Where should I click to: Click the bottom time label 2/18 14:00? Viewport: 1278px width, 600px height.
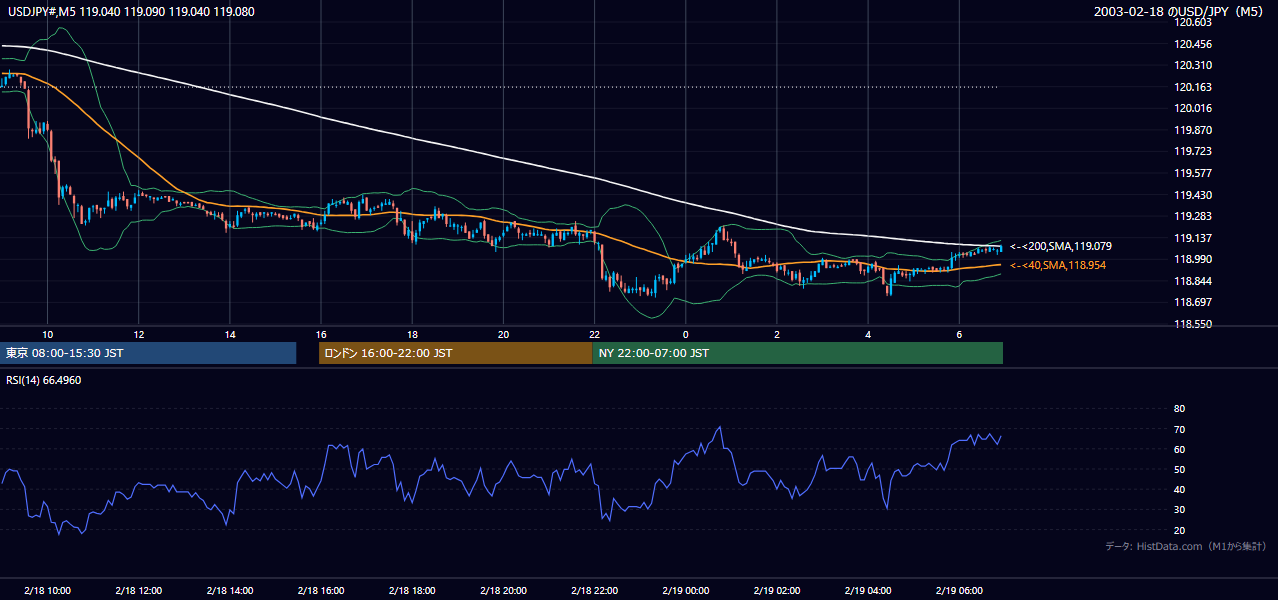[230, 590]
